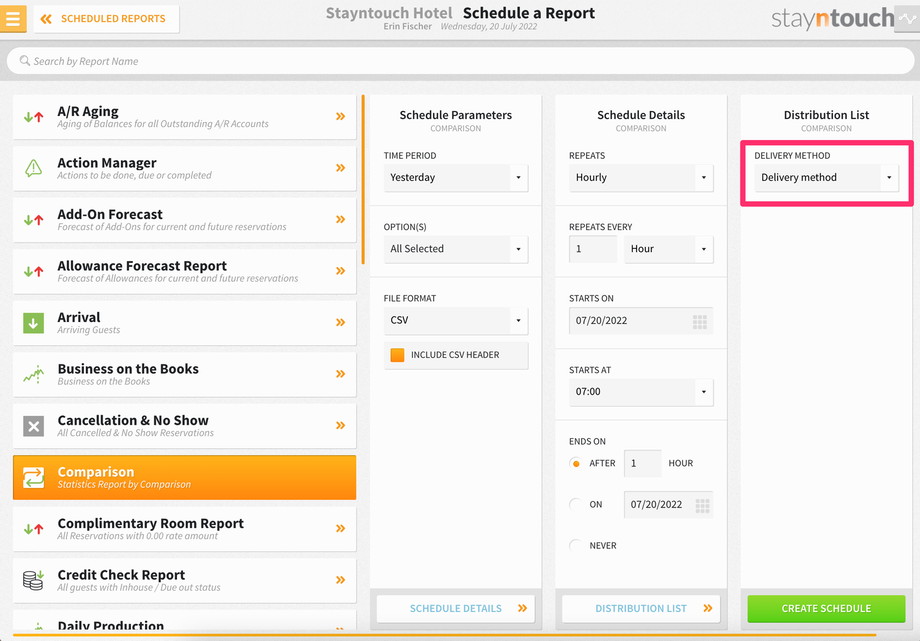This screenshot has height=641, width=920.
Task: Select the Comparison report row
Action: 184,477
